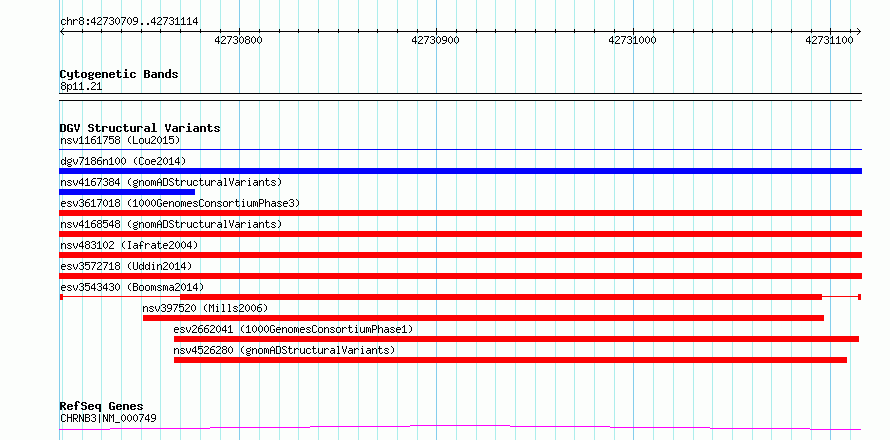Click the red nsv4526280 variant bar

(x=510, y=360)
